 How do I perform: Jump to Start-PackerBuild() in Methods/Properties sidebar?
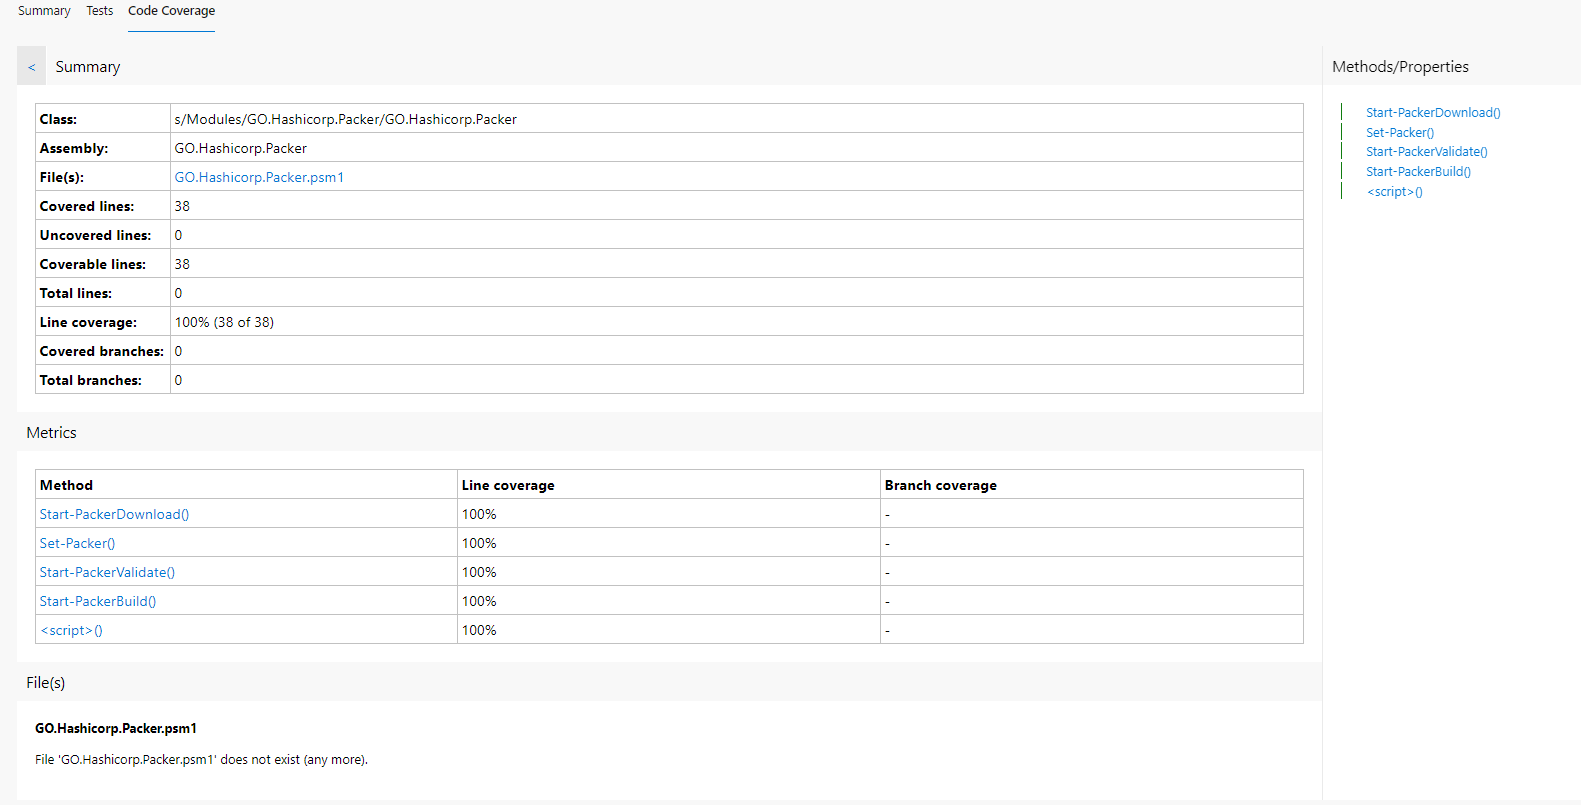tap(1418, 172)
